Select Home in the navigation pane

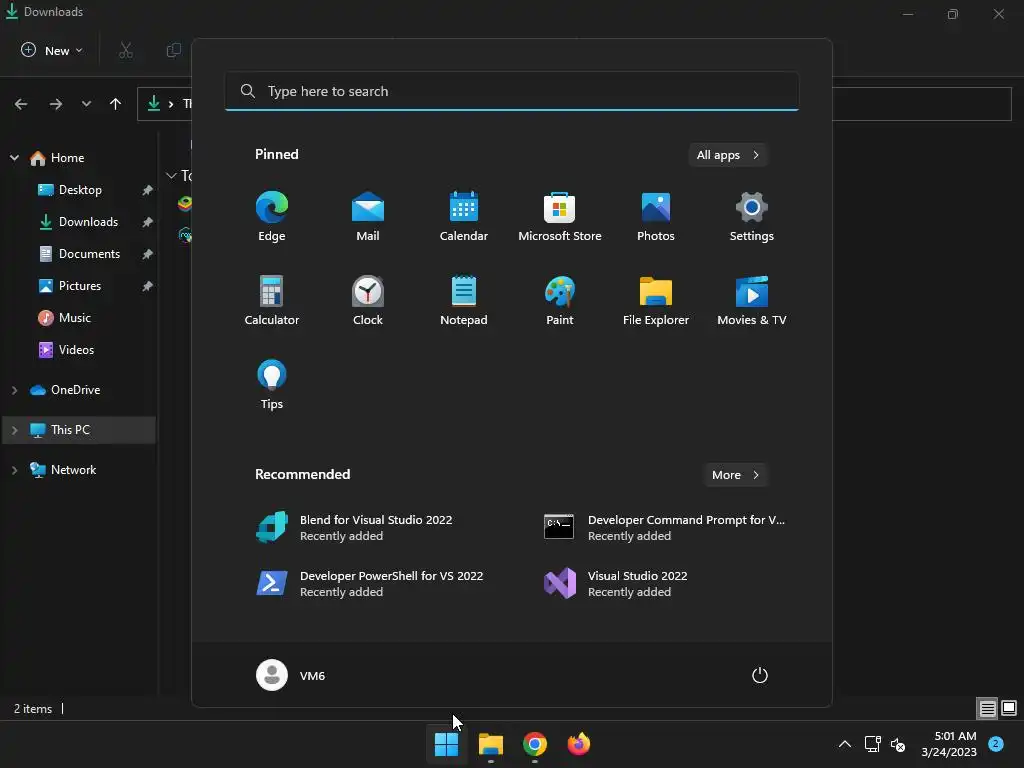(x=67, y=158)
